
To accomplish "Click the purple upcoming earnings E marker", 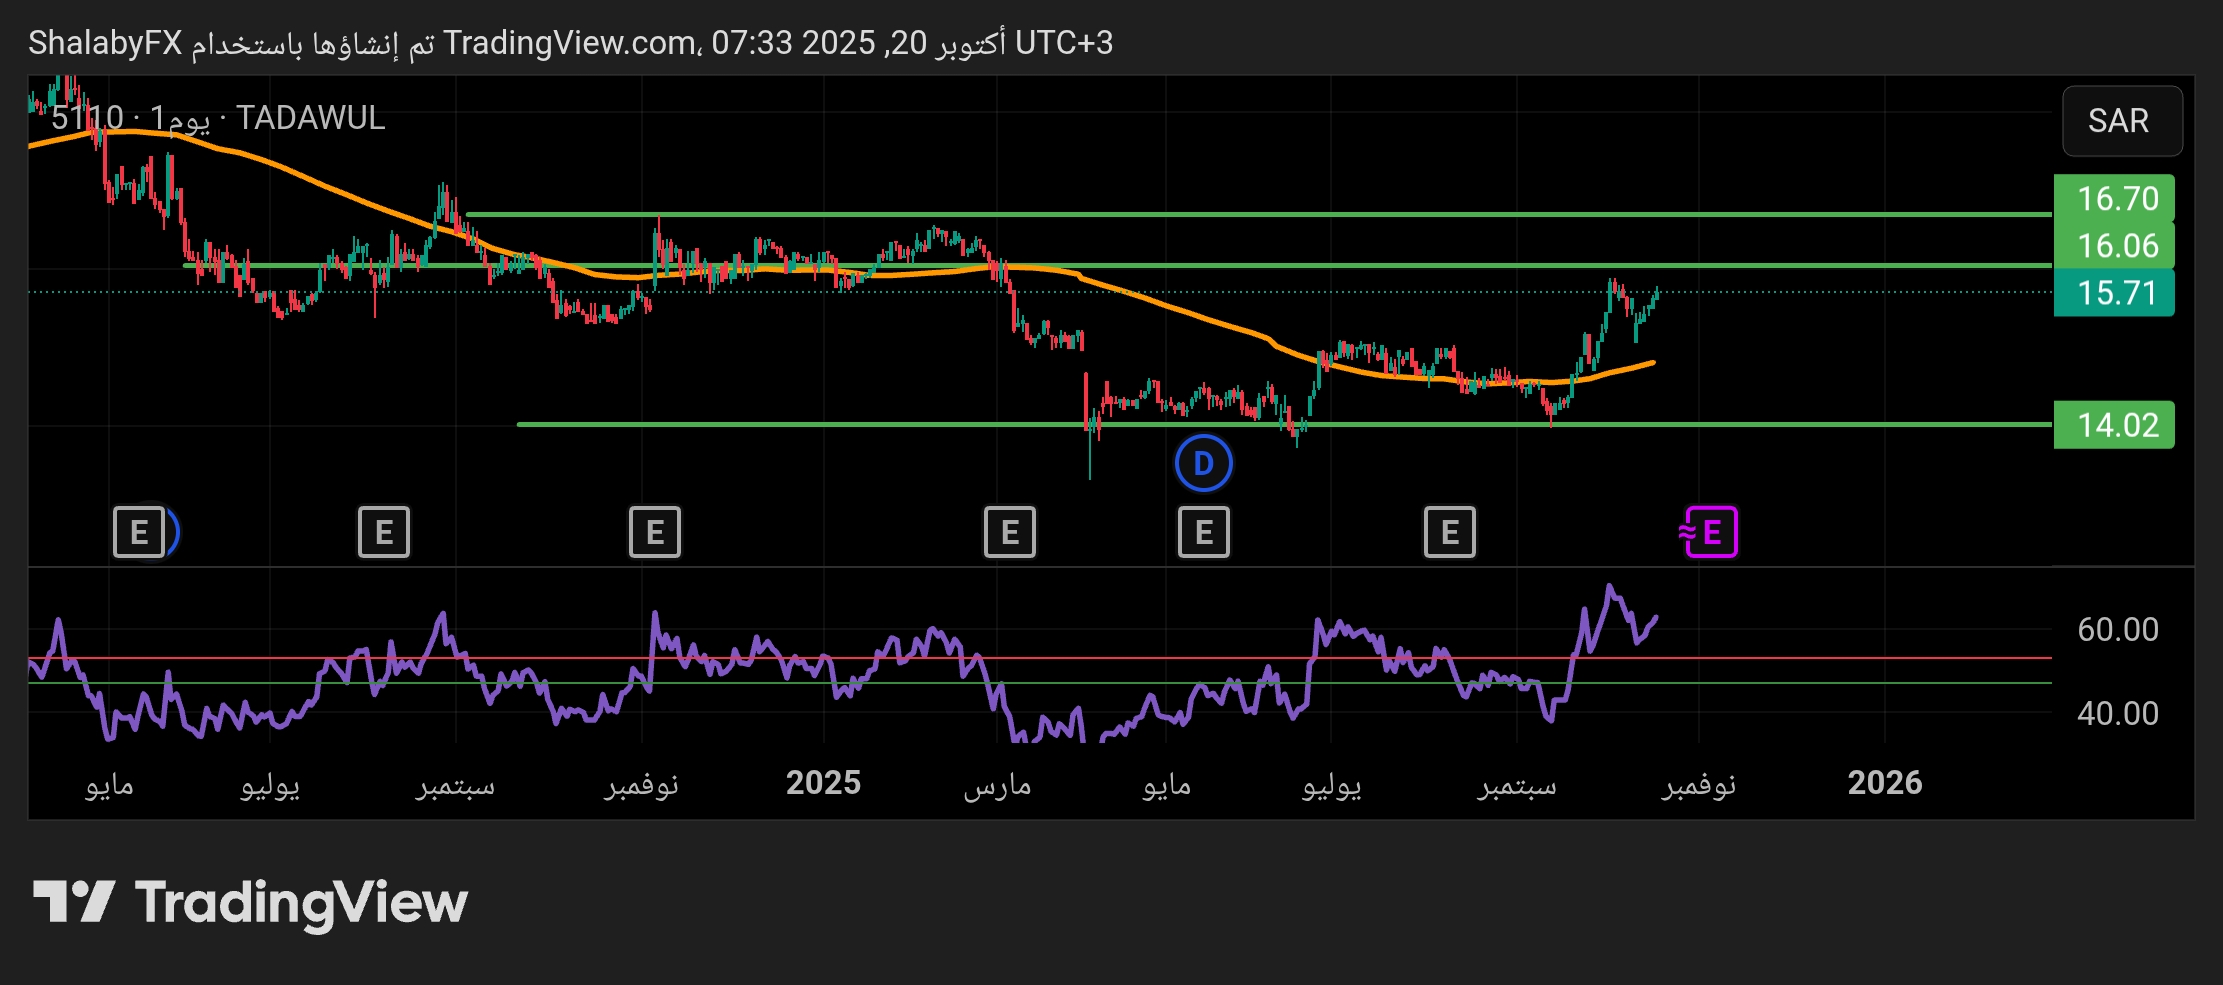I will pyautogui.click(x=1710, y=532).
